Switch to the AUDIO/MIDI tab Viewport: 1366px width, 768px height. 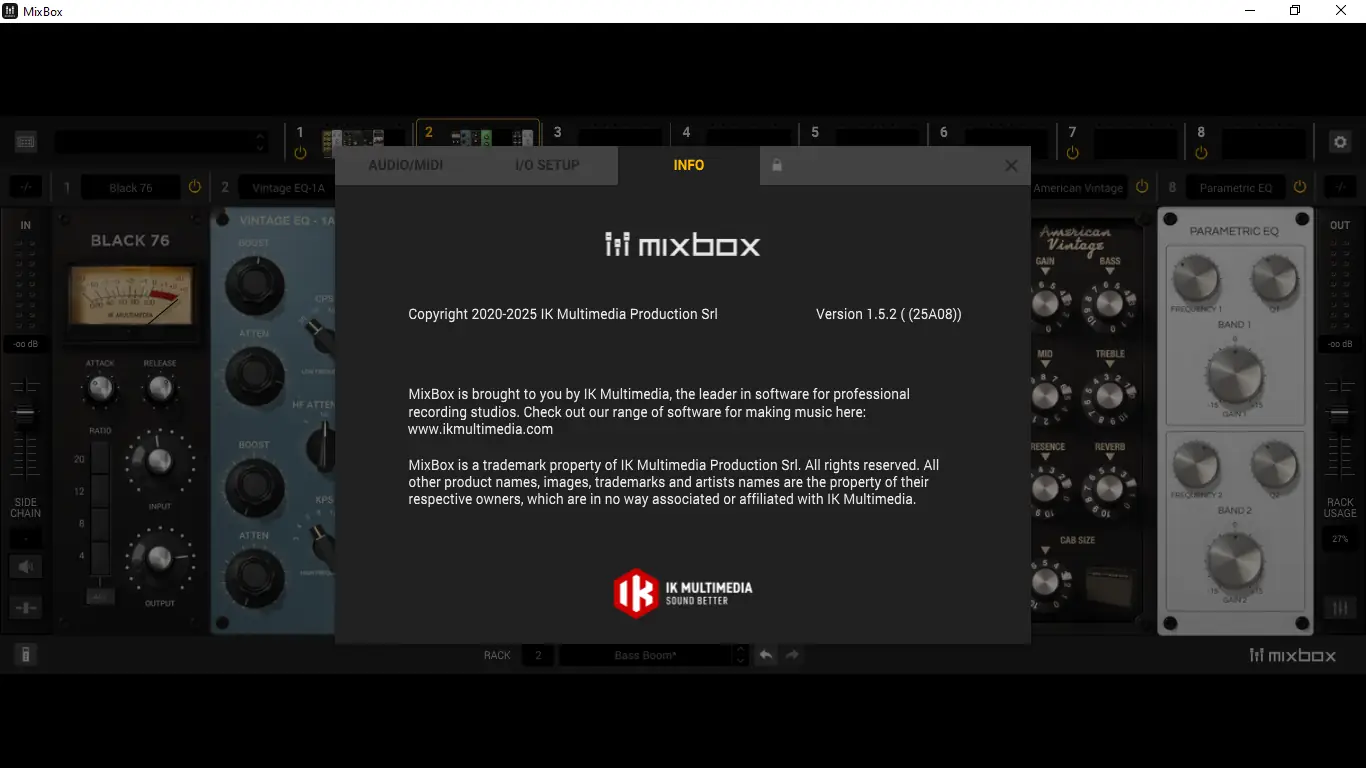click(x=406, y=165)
